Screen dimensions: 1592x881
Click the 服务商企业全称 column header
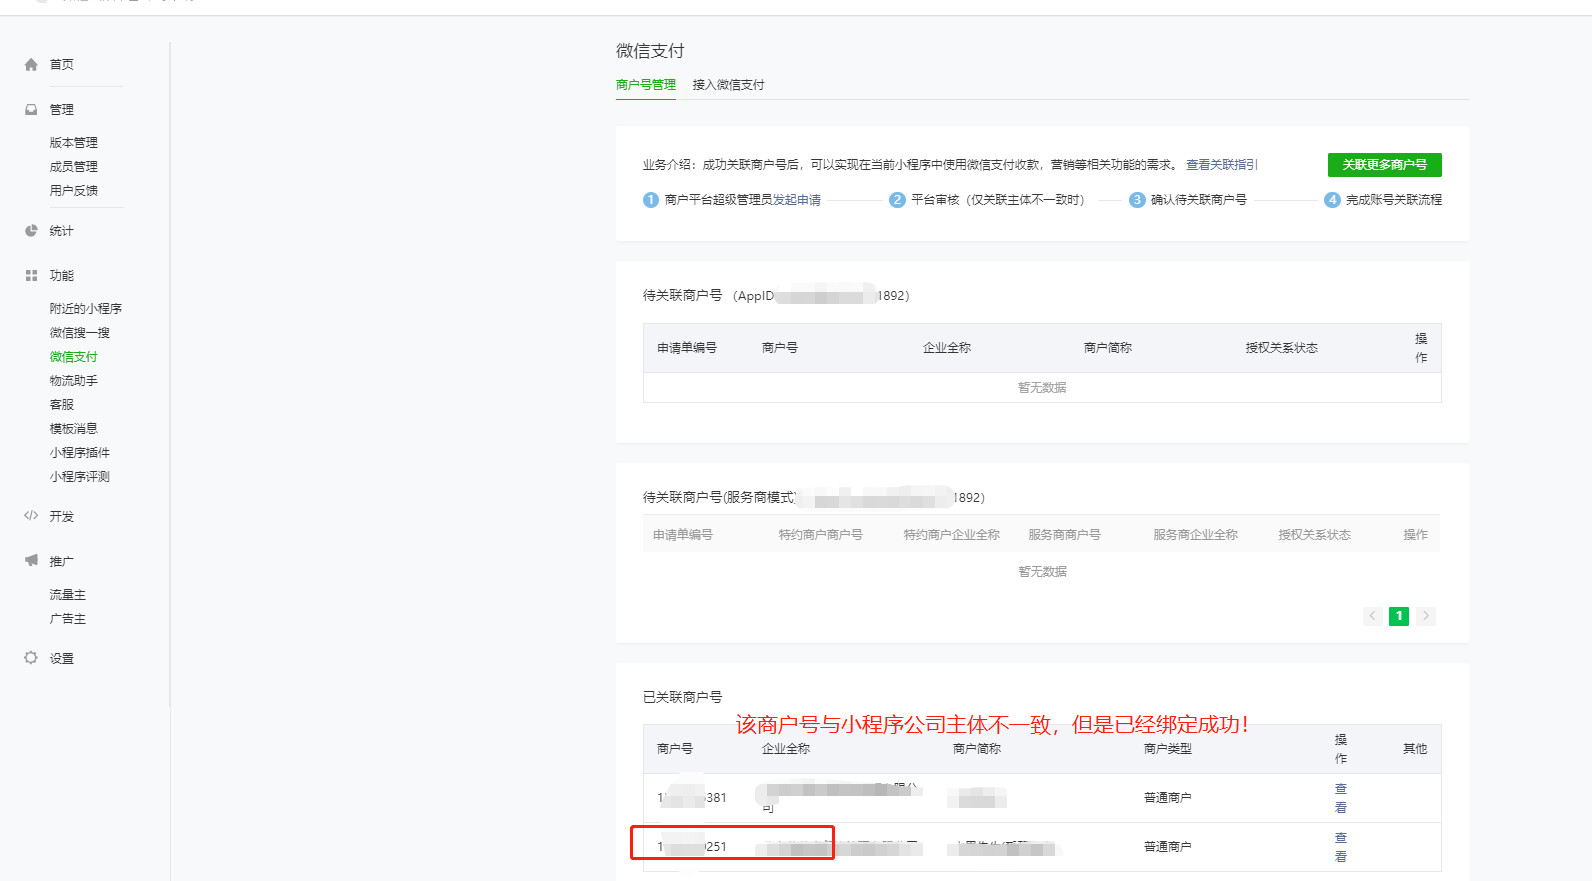click(x=1196, y=535)
